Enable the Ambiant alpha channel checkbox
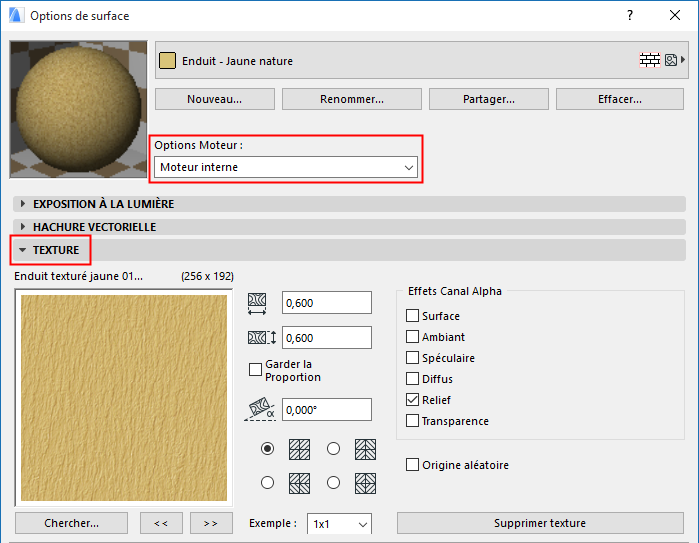Screen dimensions: 699x543 tap(412, 337)
